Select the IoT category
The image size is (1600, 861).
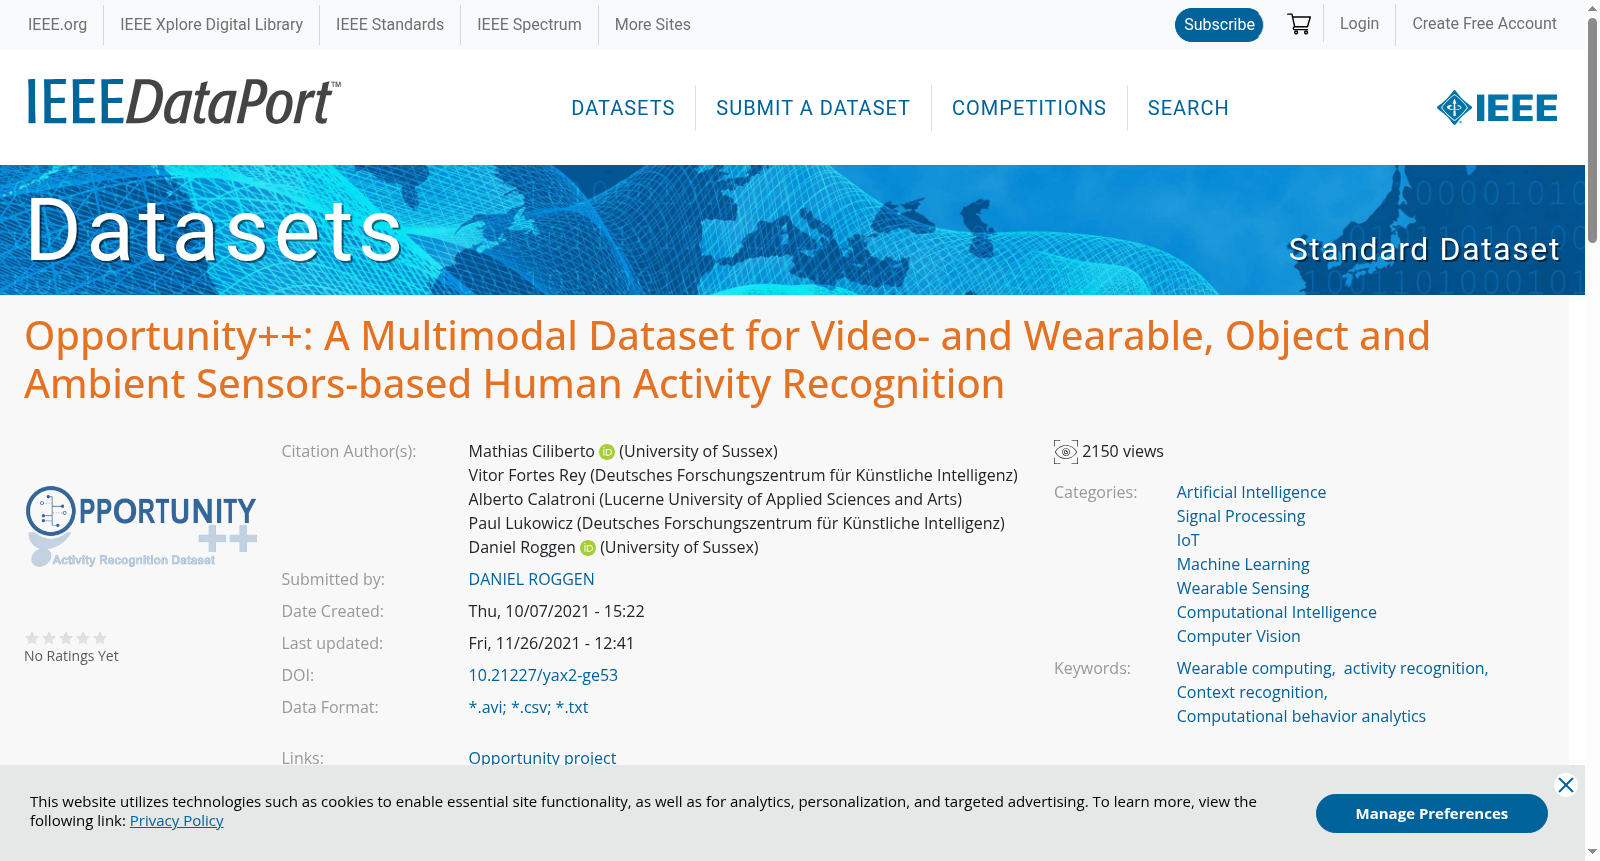point(1188,541)
